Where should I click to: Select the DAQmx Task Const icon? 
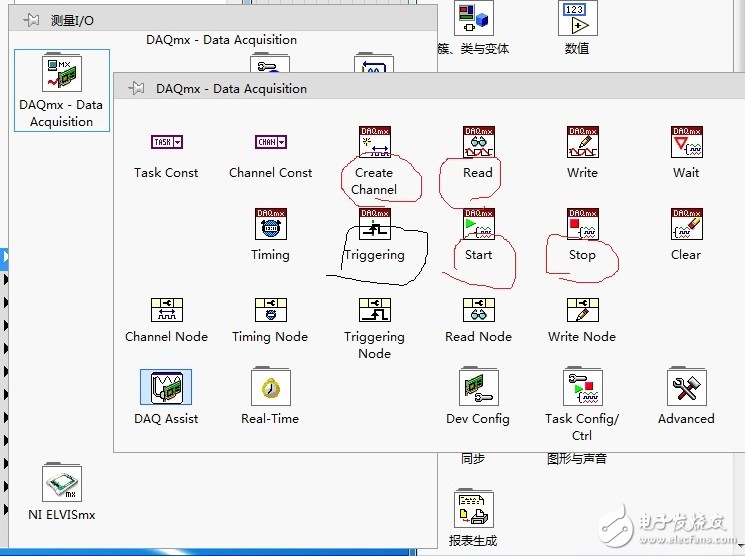[167, 142]
